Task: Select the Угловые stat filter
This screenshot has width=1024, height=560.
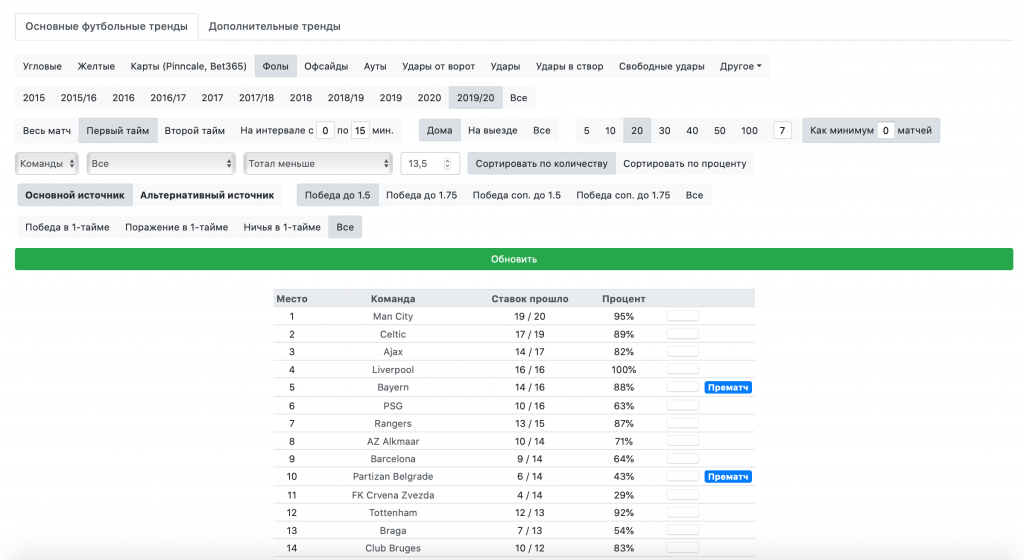Action: click(x=42, y=67)
